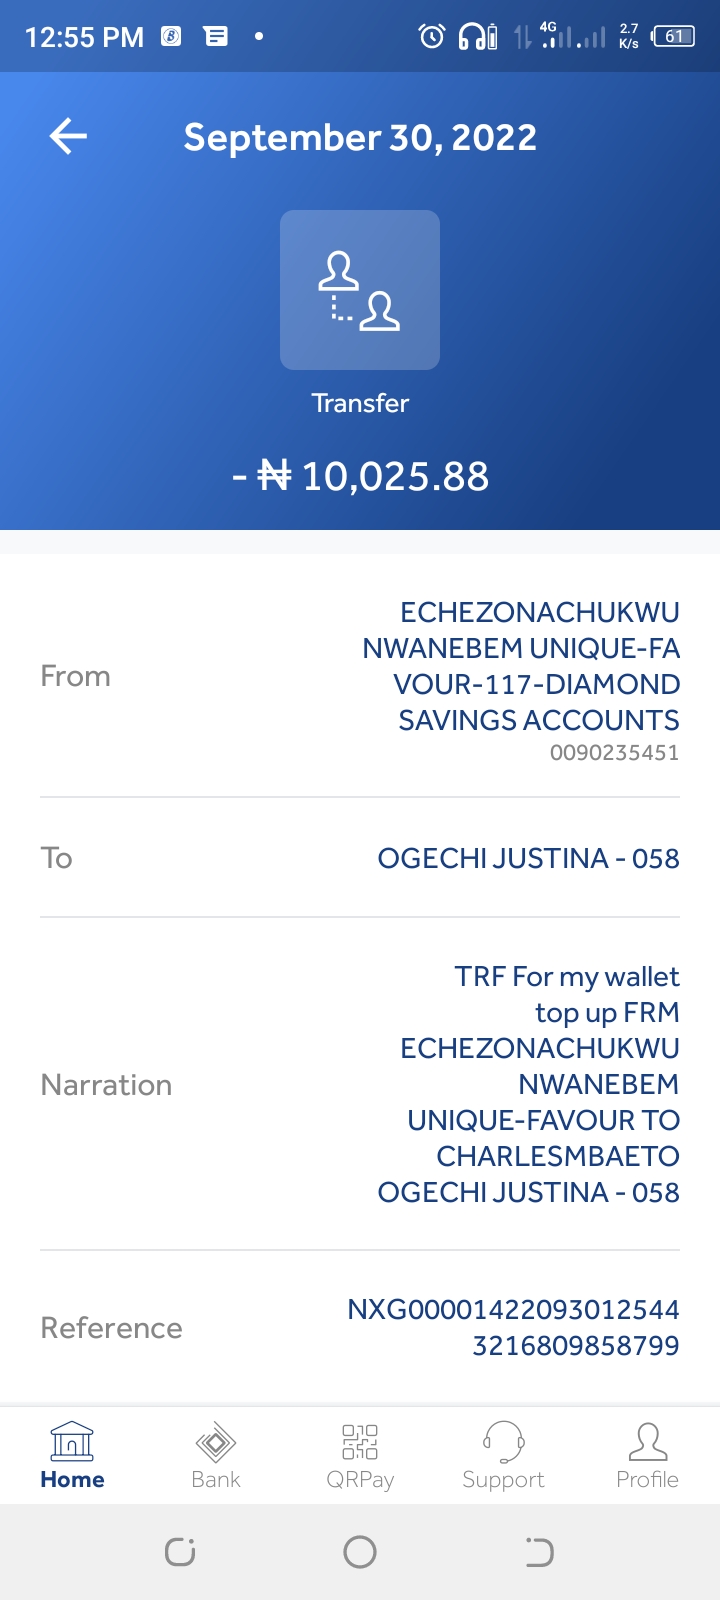
Task: Open the QRPay scanner tab
Action: coord(360,1456)
